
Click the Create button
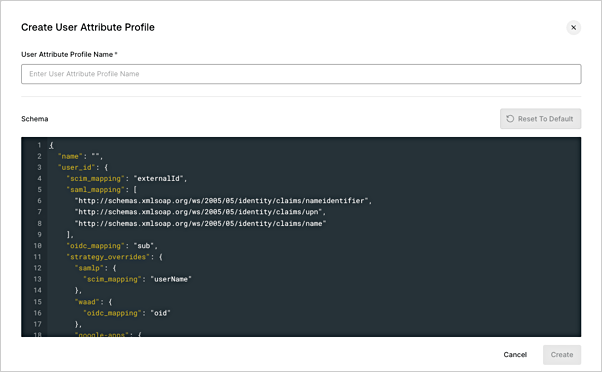click(x=562, y=355)
